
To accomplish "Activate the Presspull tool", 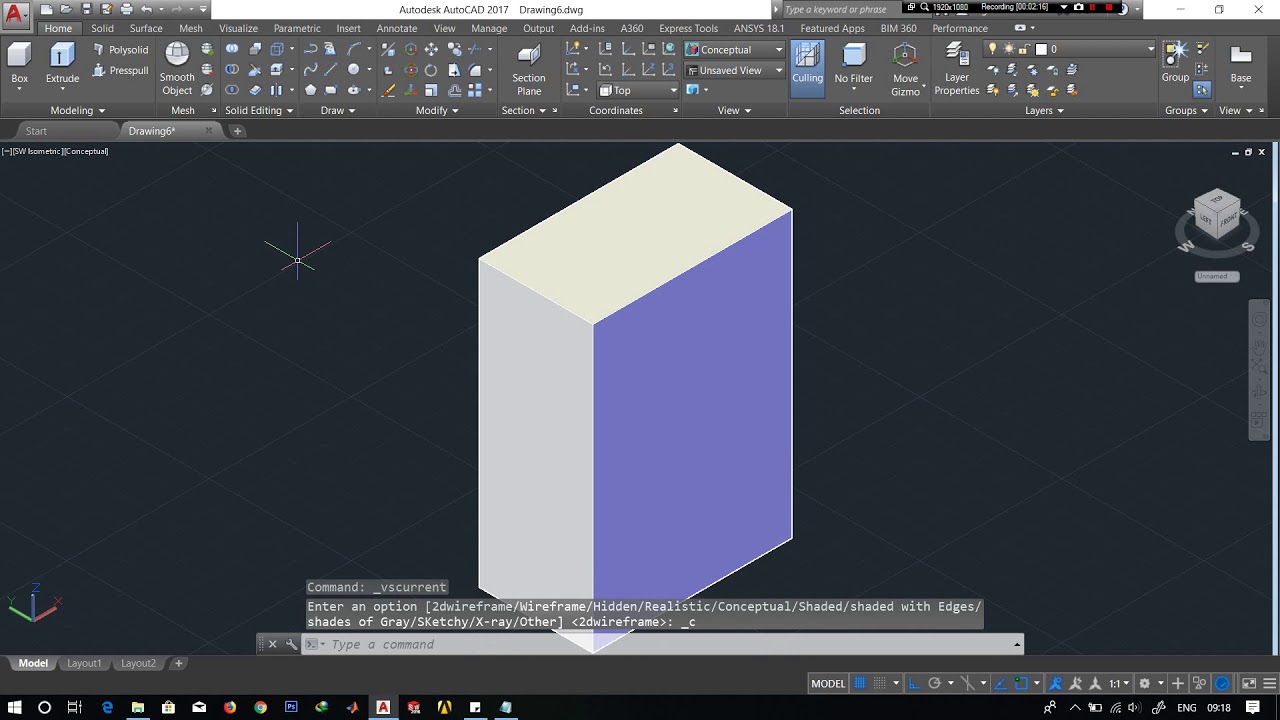I will click(120, 70).
